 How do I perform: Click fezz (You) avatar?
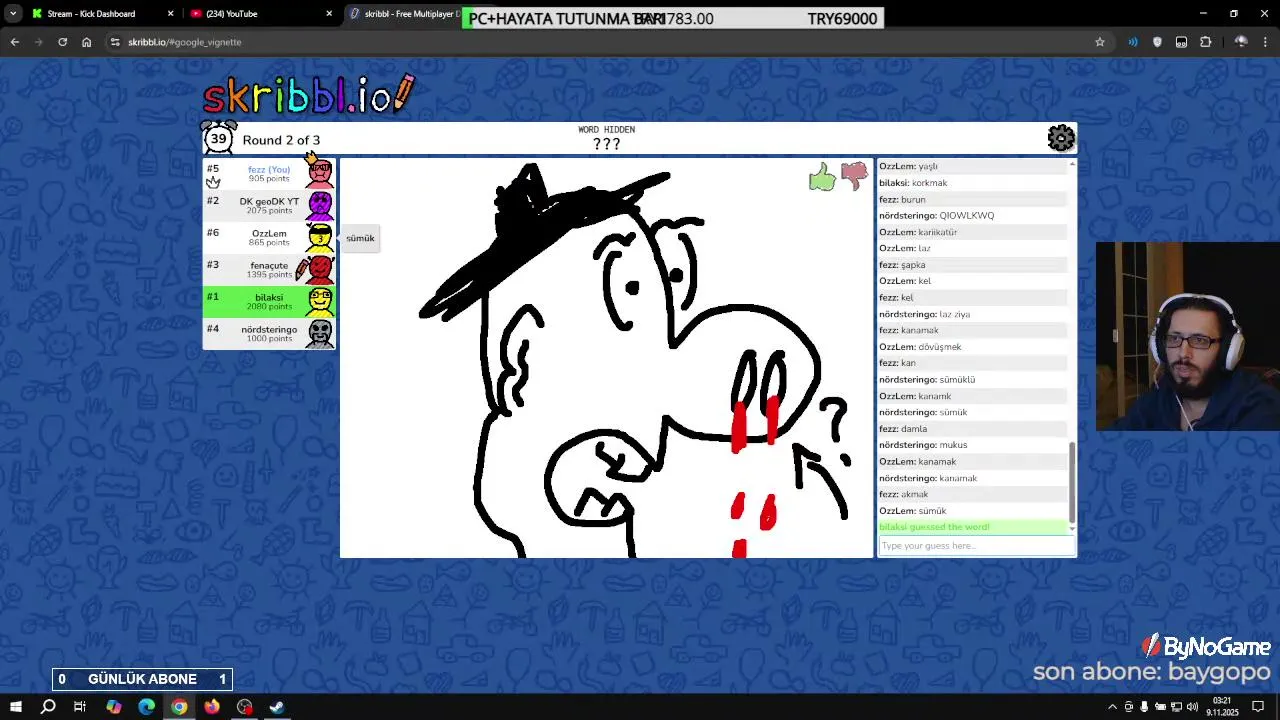[x=320, y=173]
